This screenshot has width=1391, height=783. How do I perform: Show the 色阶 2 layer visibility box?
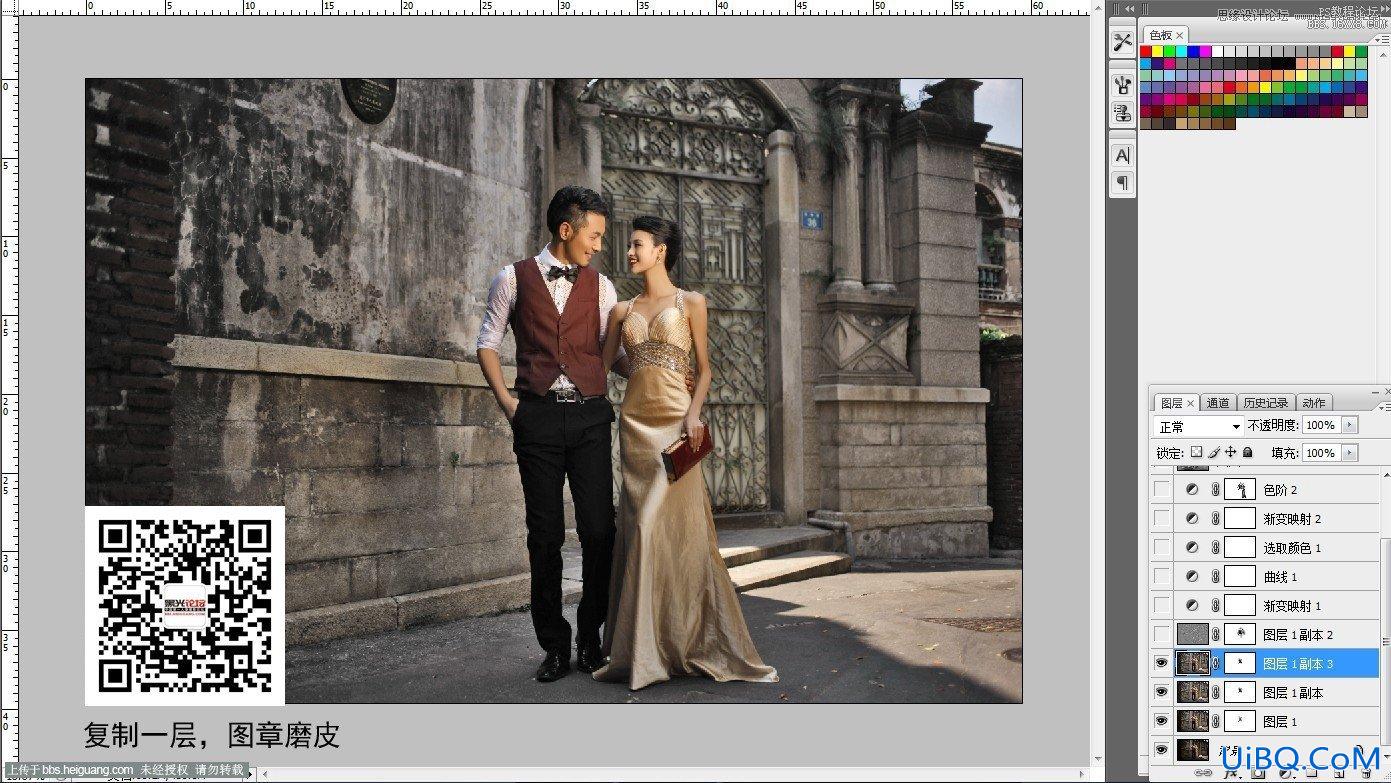click(x=1161, y=490)
